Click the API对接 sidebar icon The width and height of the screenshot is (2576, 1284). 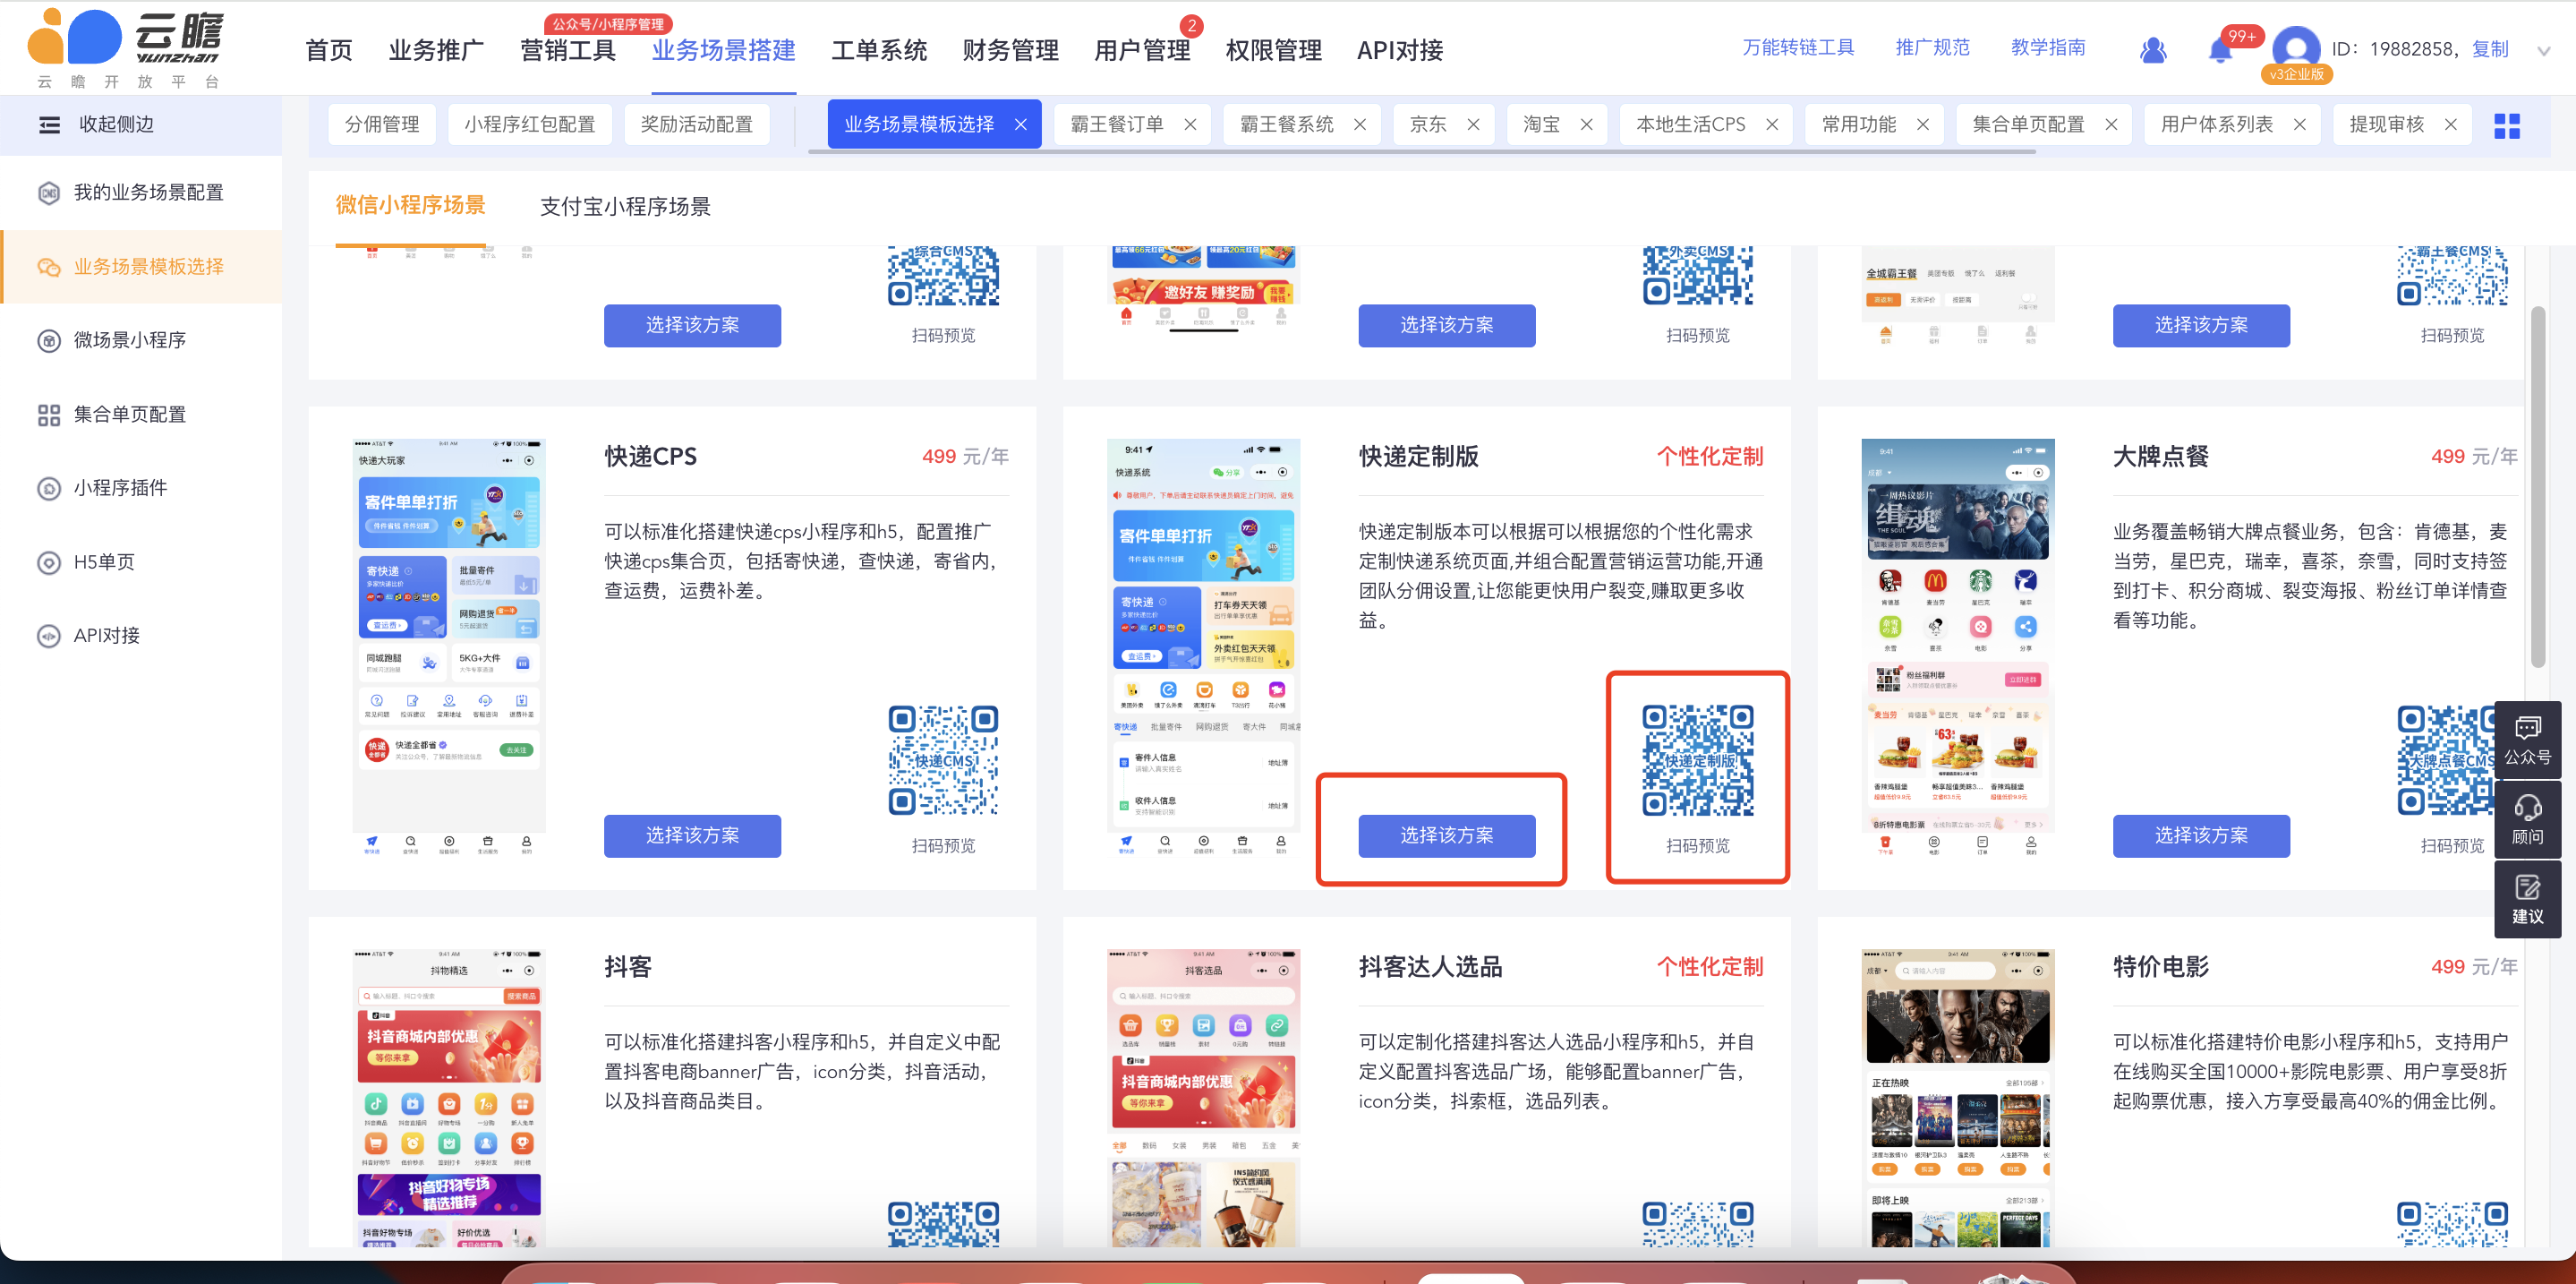click(49, 636)
